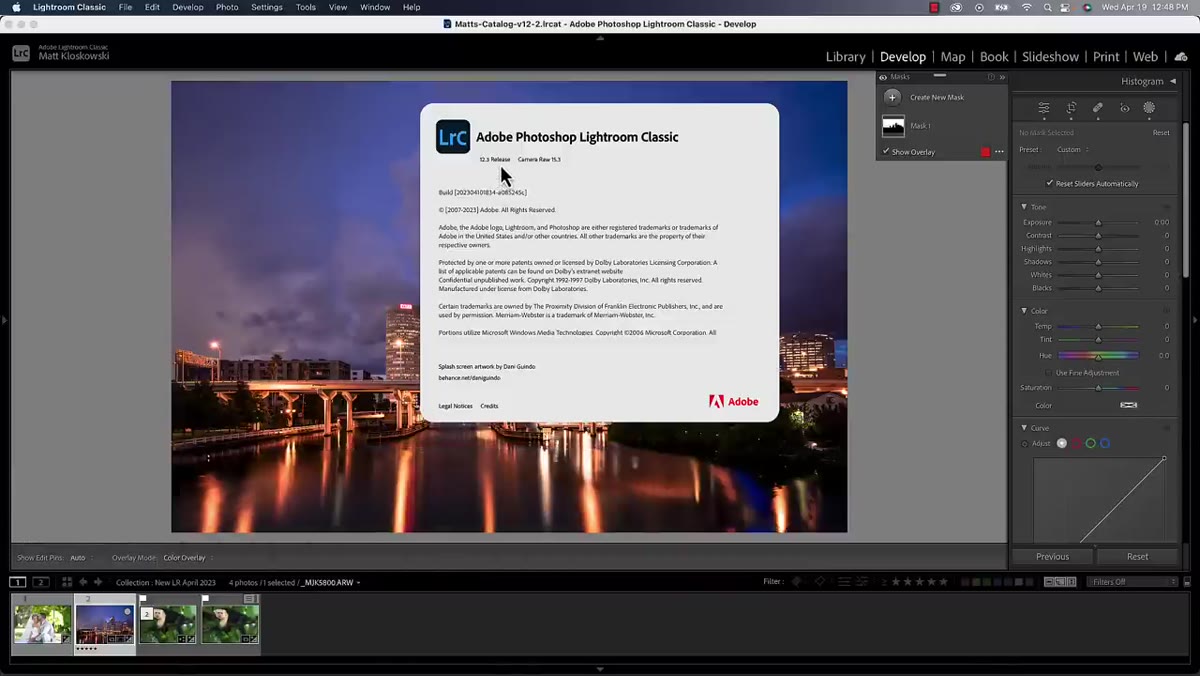Toggle Reset Sliders Automatically checkbox

pyautogui.click(x=1049, y=183)
